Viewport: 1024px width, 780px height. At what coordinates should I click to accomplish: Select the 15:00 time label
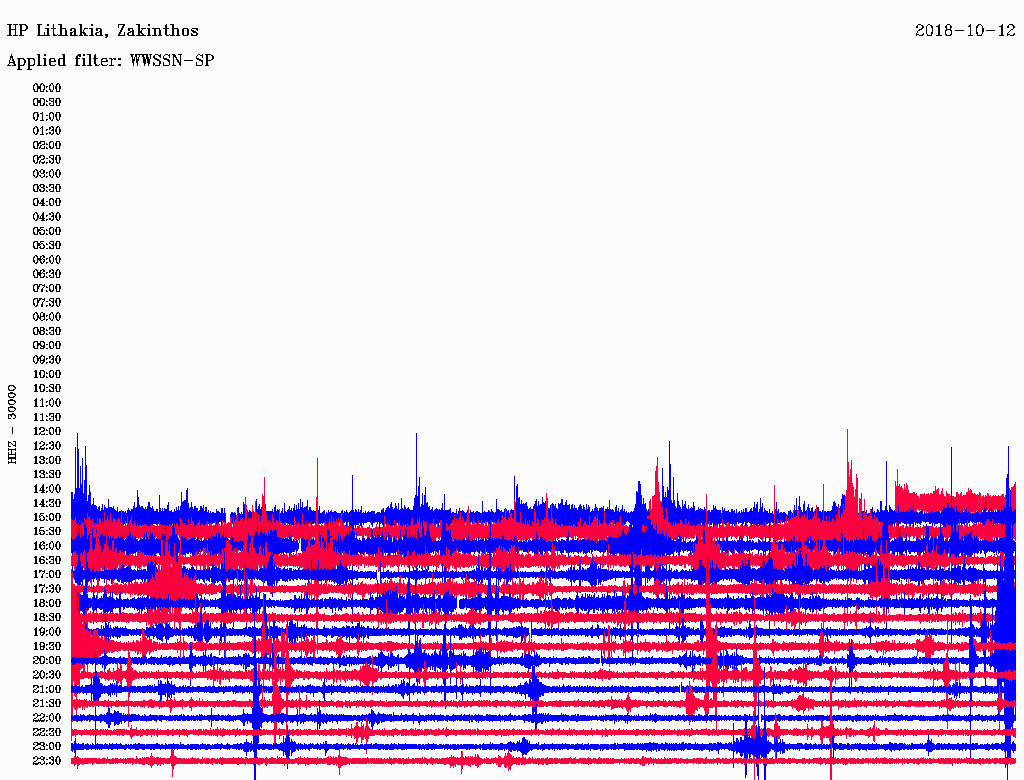47,517
